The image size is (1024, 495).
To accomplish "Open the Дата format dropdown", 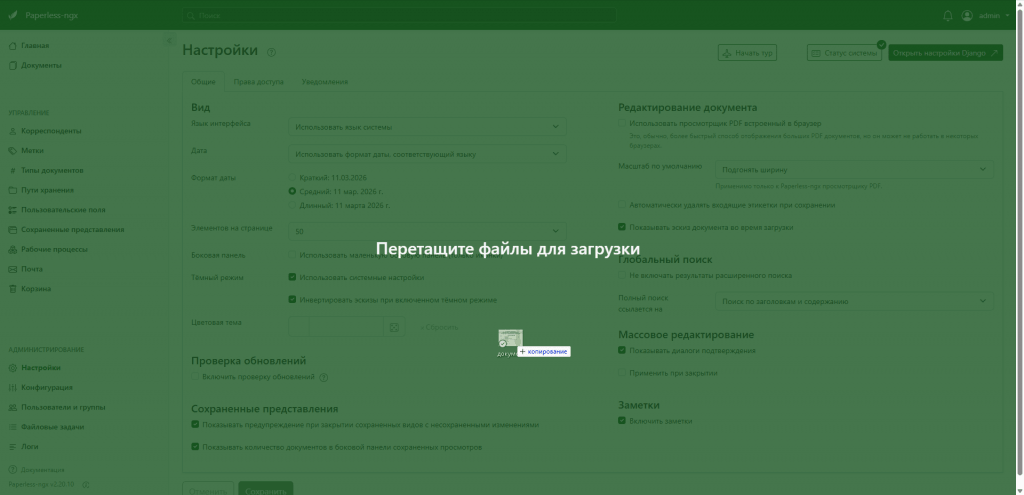I will click(x=427, y=154).
